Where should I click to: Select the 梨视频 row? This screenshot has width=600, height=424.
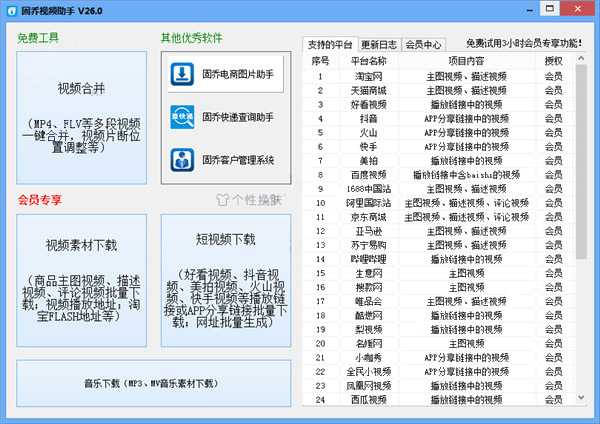[x=439, y=329]
